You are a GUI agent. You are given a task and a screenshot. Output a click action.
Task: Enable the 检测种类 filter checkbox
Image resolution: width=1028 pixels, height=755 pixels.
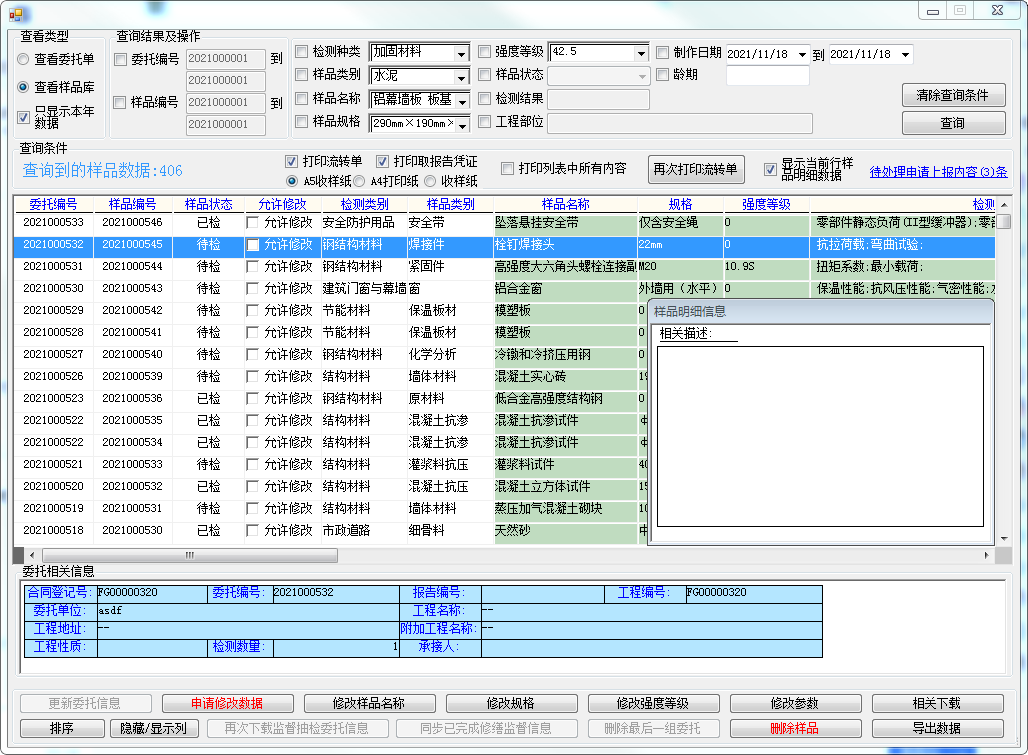pyautogui.click(x=302, y=52)
